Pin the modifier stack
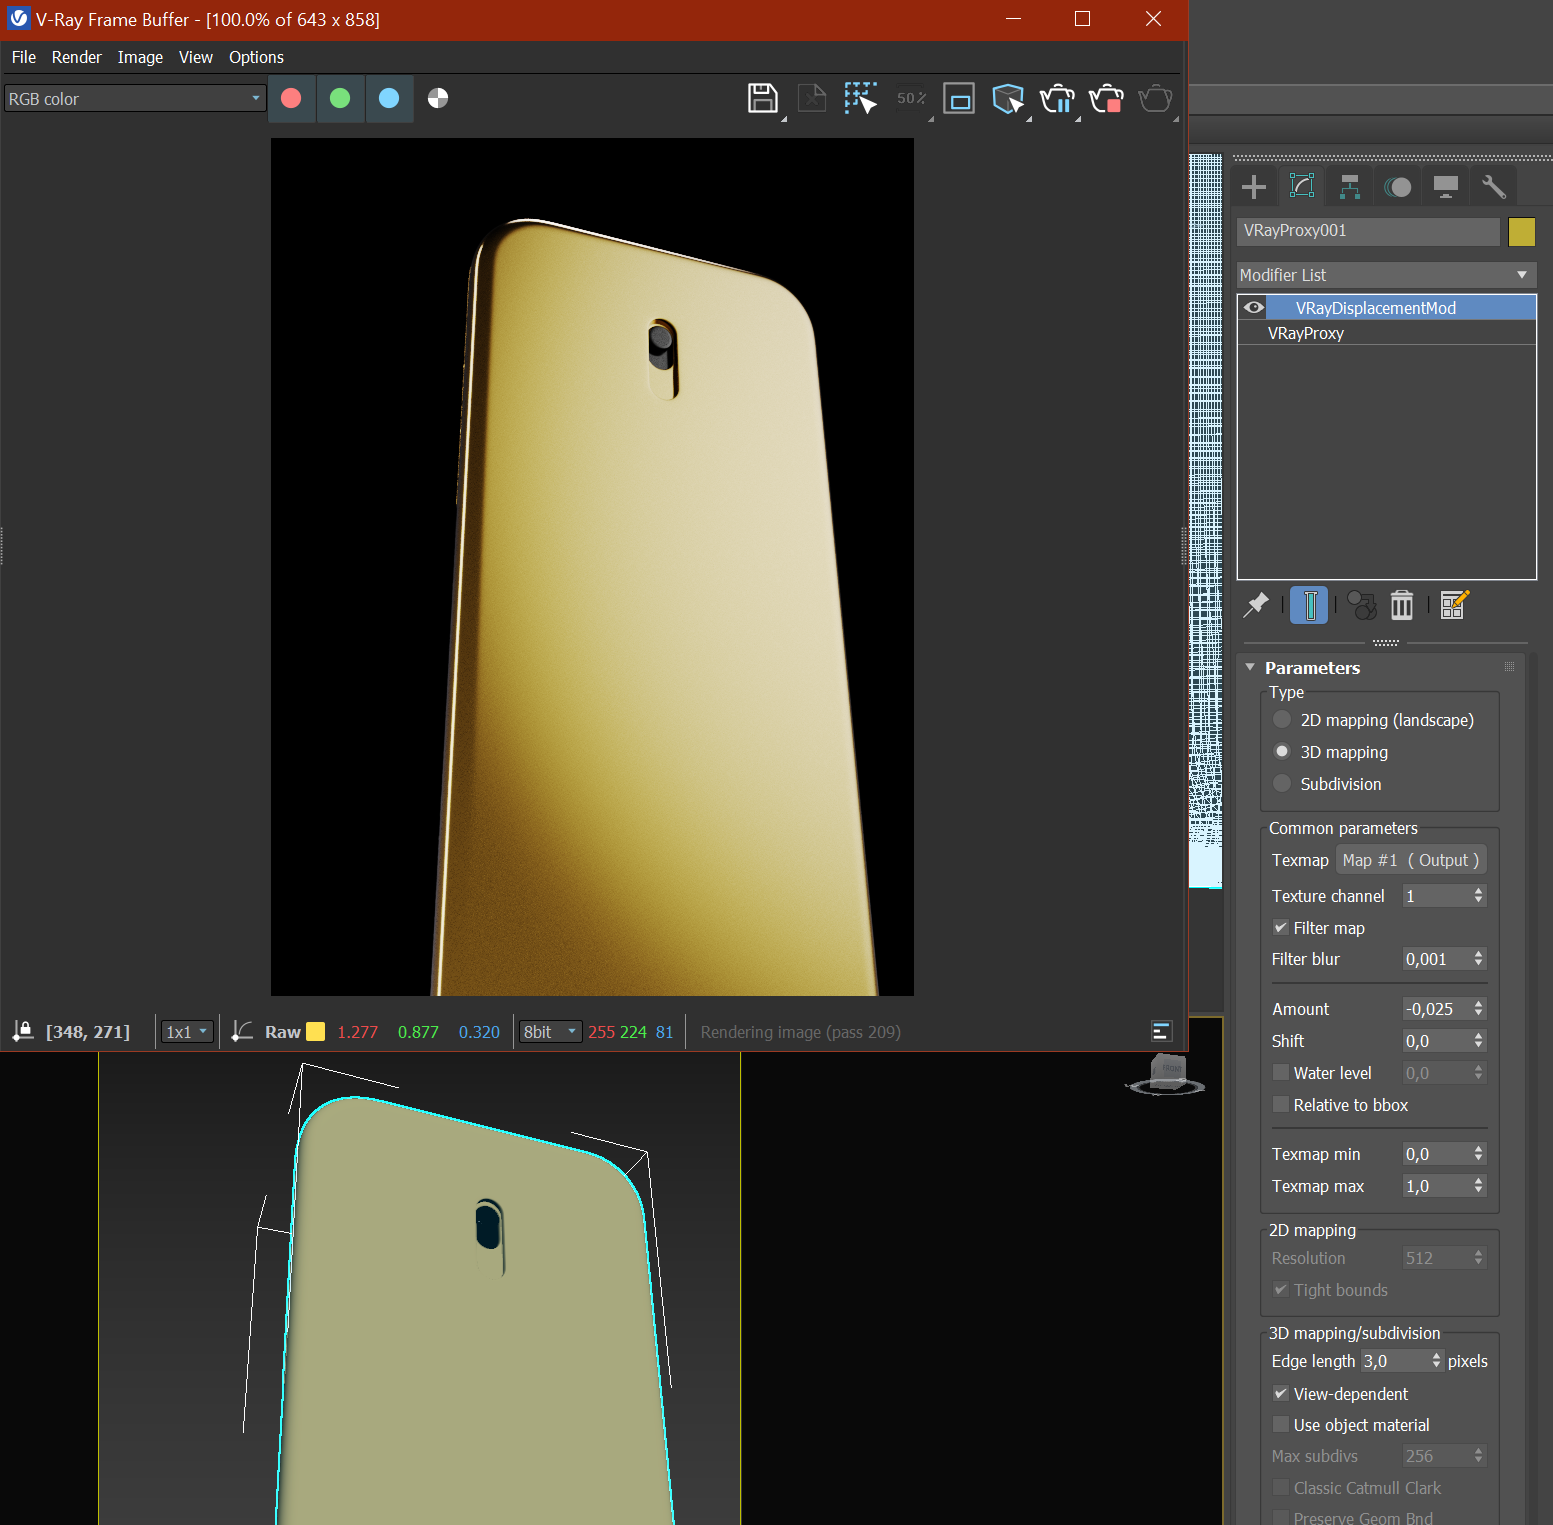1553x1525 pixels. coord(1257,604)
